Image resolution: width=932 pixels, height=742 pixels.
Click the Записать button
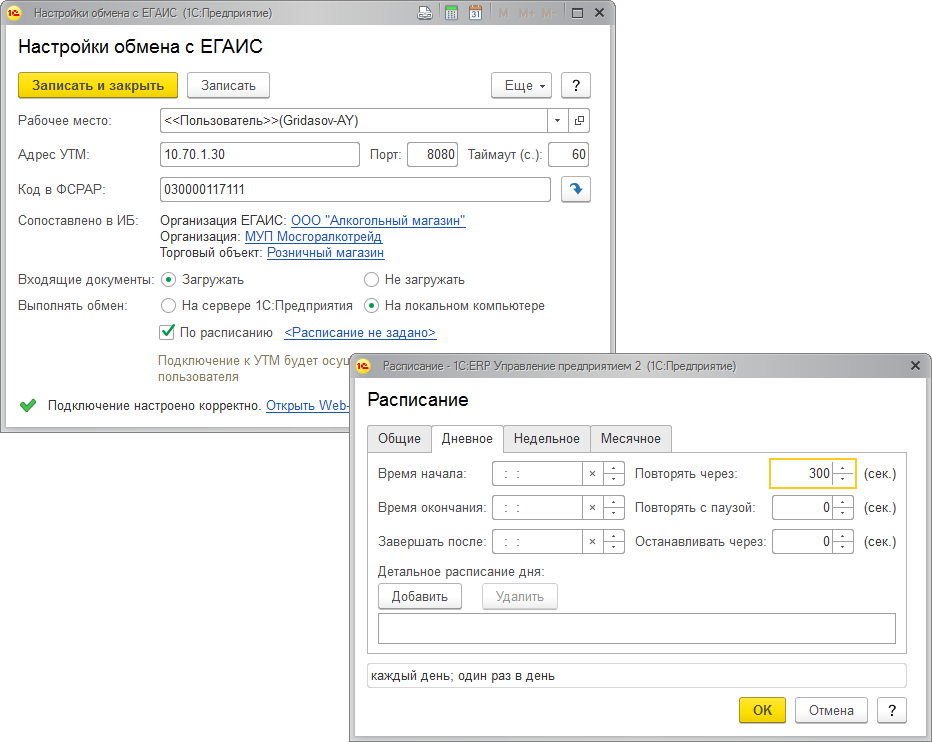tap(228, 86)
